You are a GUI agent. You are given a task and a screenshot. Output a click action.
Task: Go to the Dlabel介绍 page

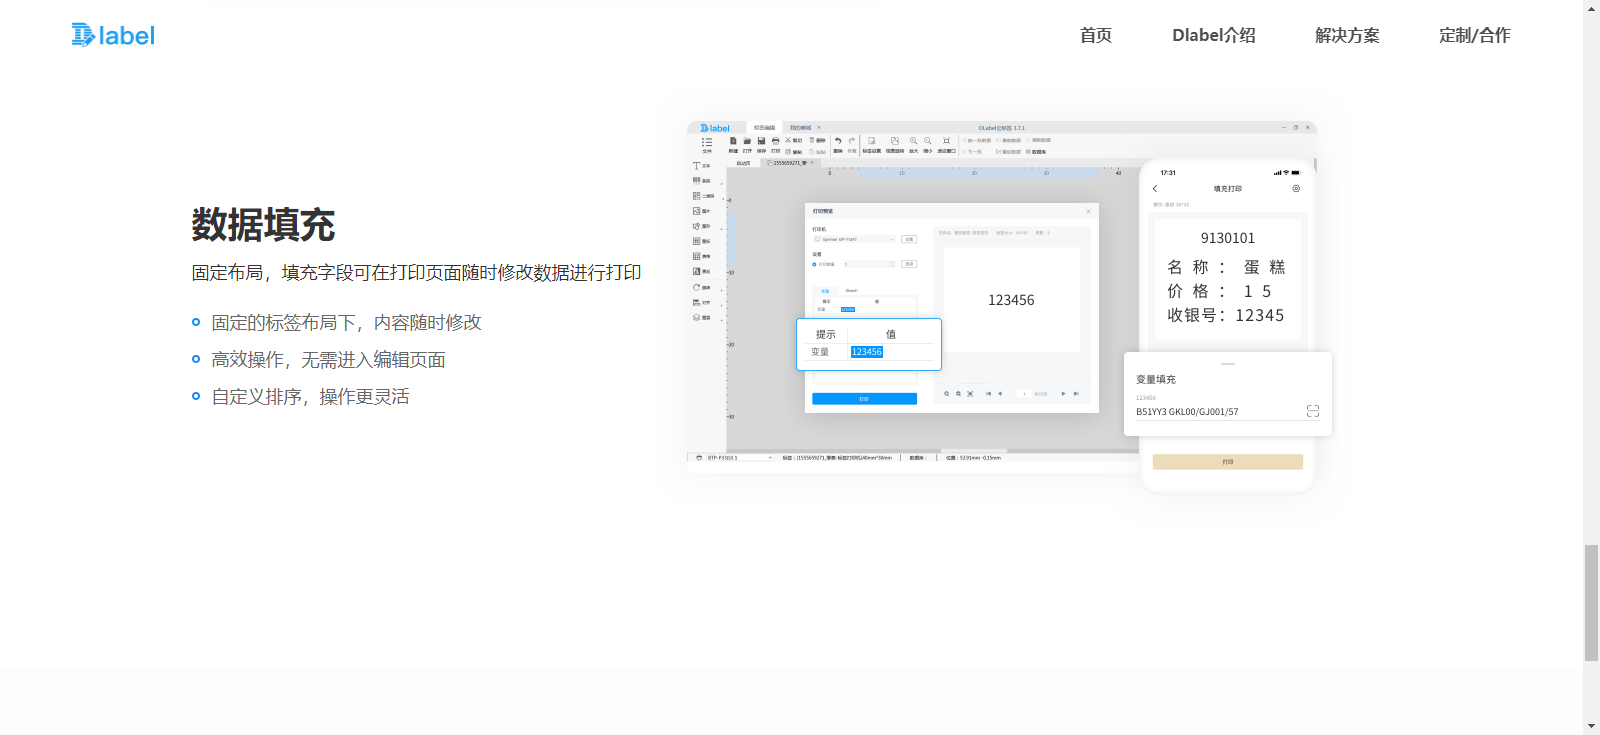(x=1214, y=35)
